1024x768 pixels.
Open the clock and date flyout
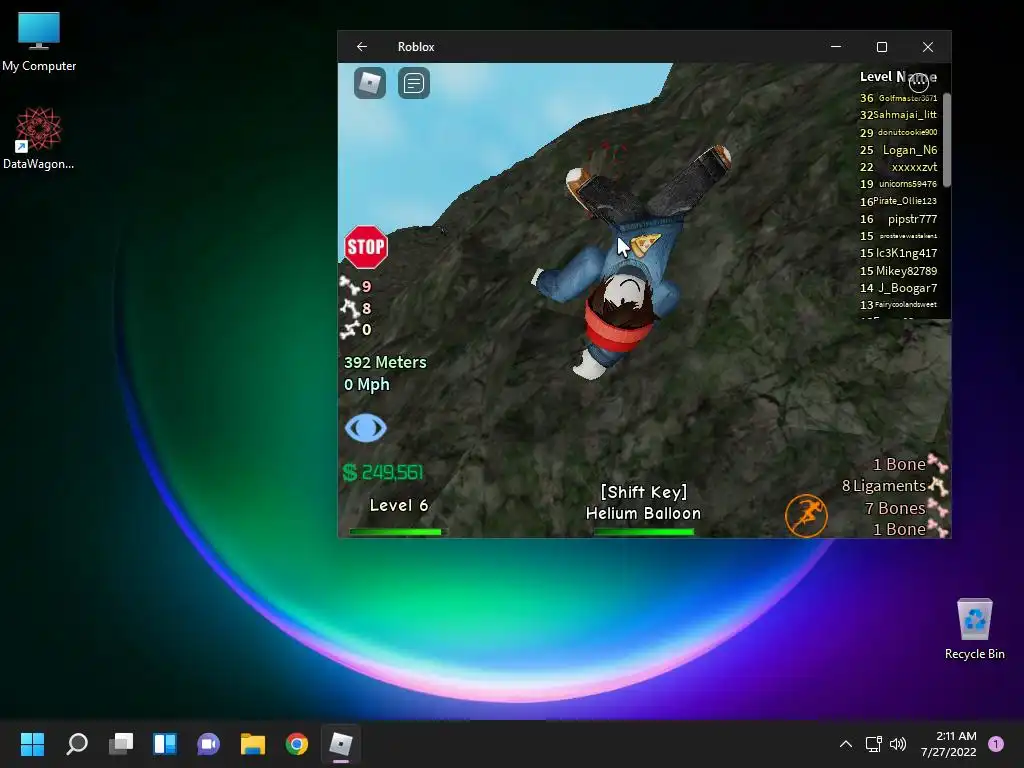click(949, 744)
